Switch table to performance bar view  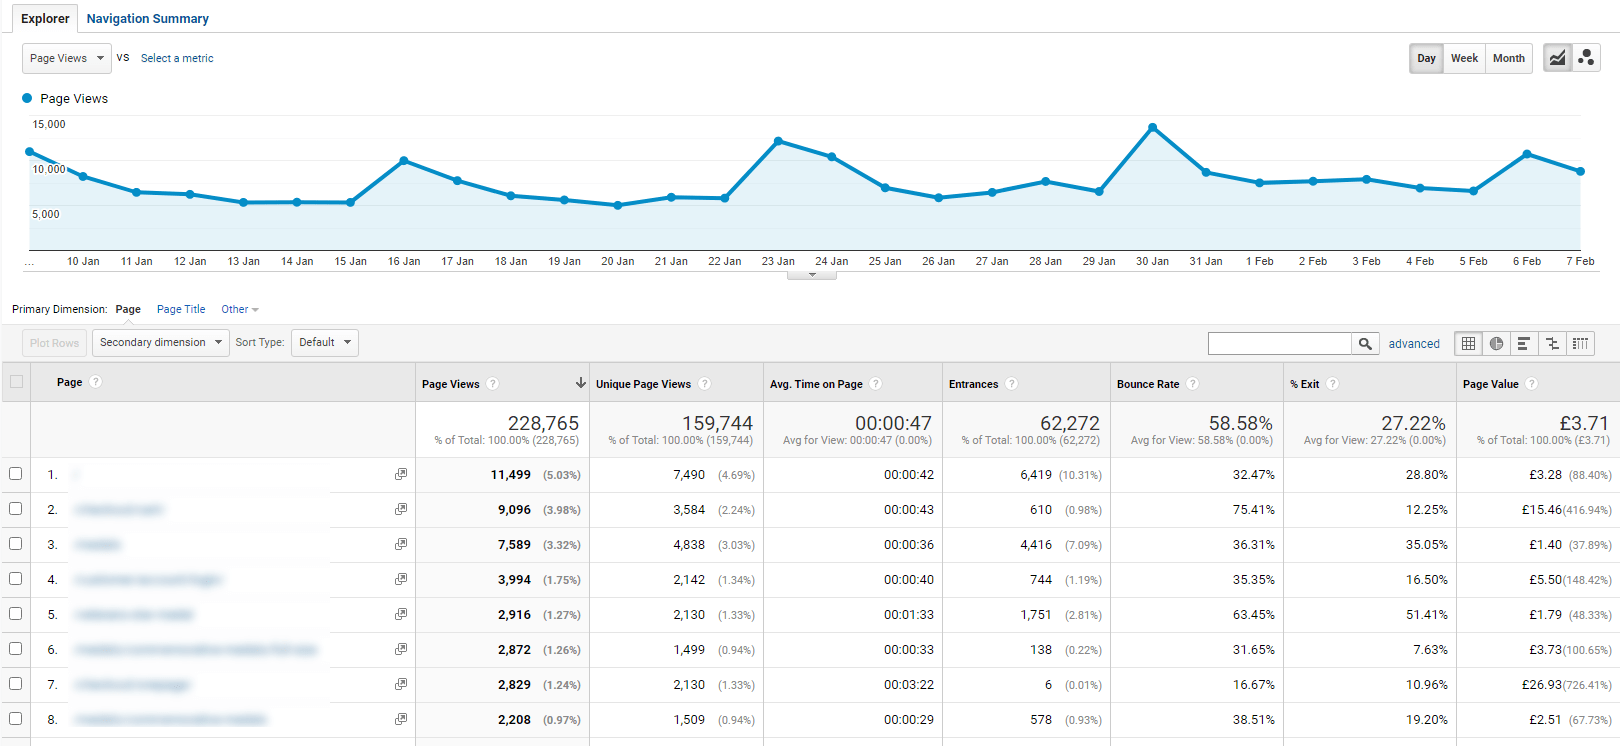click(1524, 343)
